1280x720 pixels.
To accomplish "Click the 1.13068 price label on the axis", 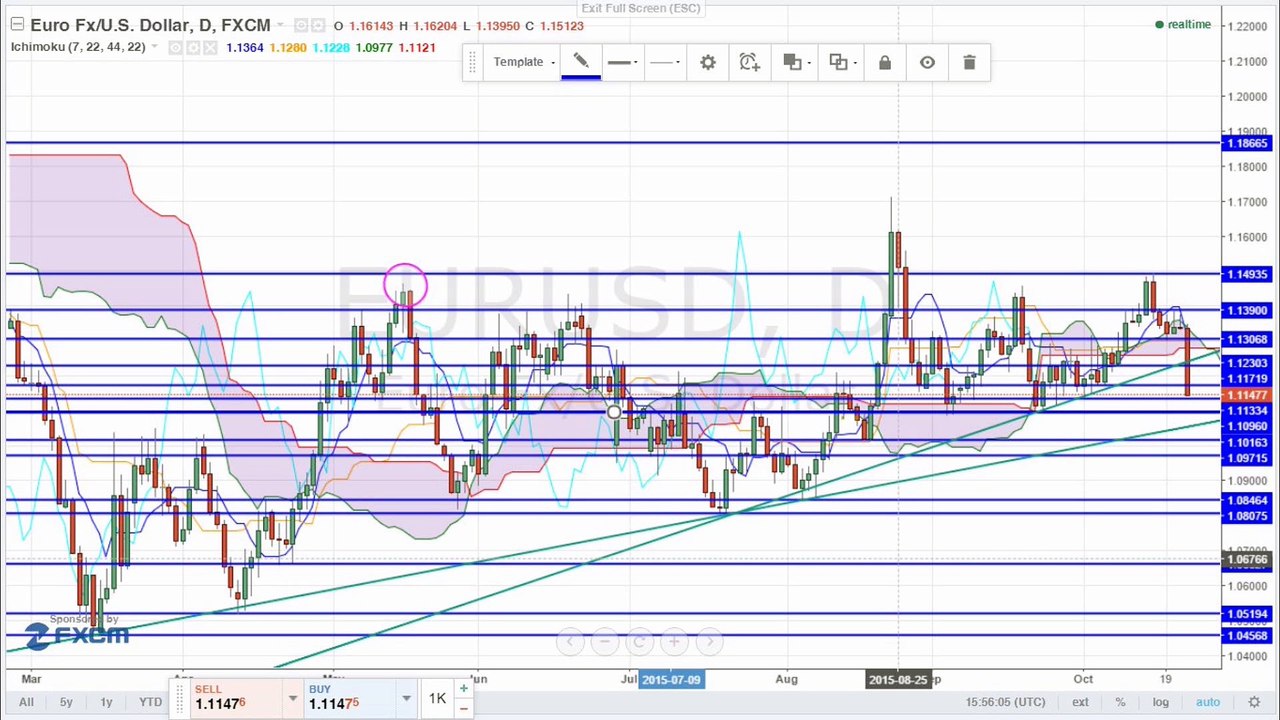I will (x=1247, y=340).
